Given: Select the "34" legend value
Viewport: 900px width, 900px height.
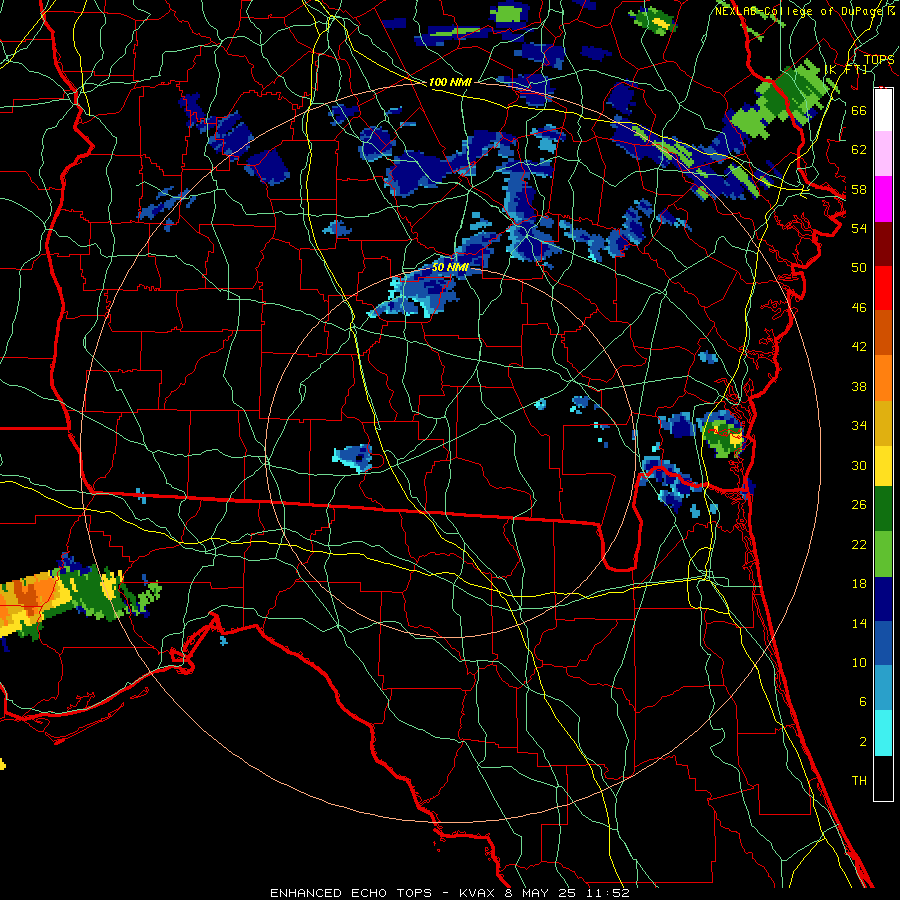Looking at the screenshot, I should click(x=859, y=426).
